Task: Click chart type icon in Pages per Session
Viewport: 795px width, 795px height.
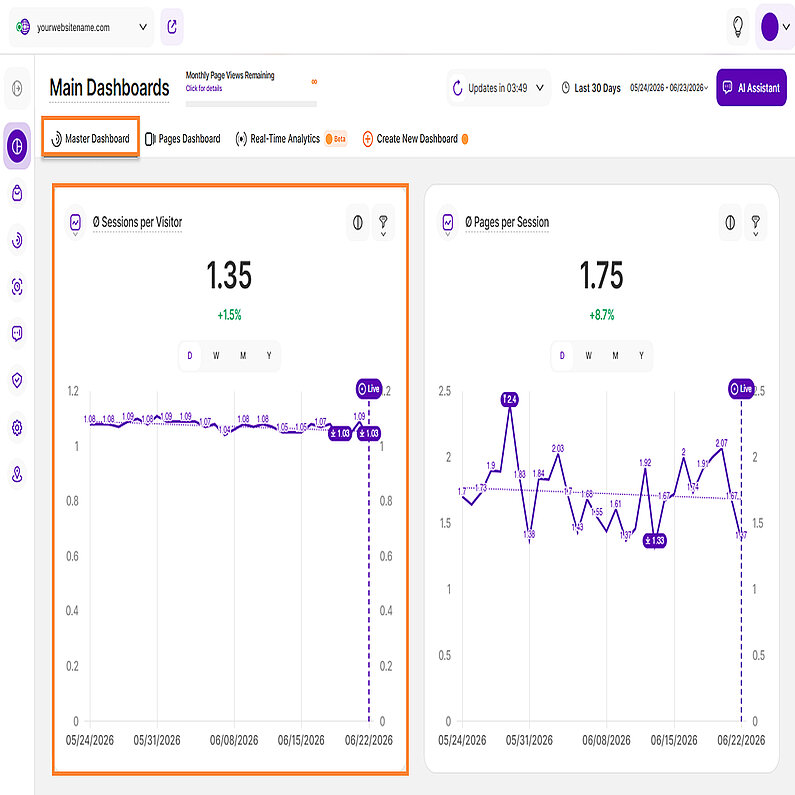Action: point(448,223)
